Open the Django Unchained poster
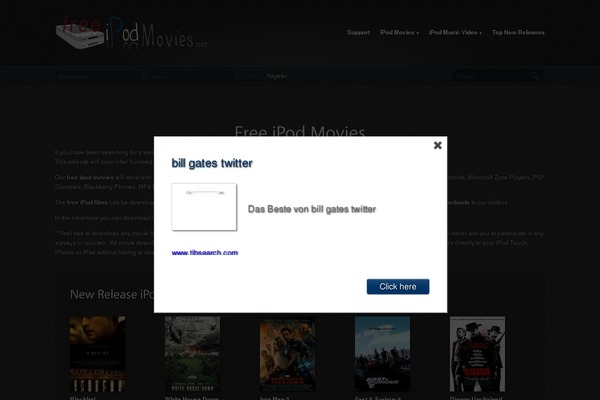Image resolution: width=600 pixels, height=400 pixels. pyautogui.click(x=477, y=354)
